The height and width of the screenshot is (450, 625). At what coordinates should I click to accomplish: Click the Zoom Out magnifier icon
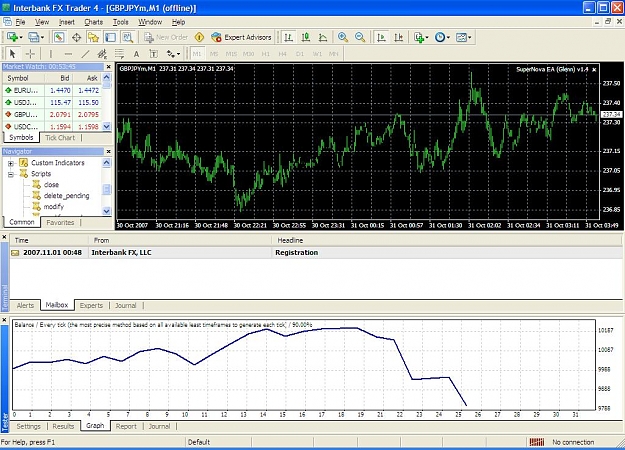360,37
